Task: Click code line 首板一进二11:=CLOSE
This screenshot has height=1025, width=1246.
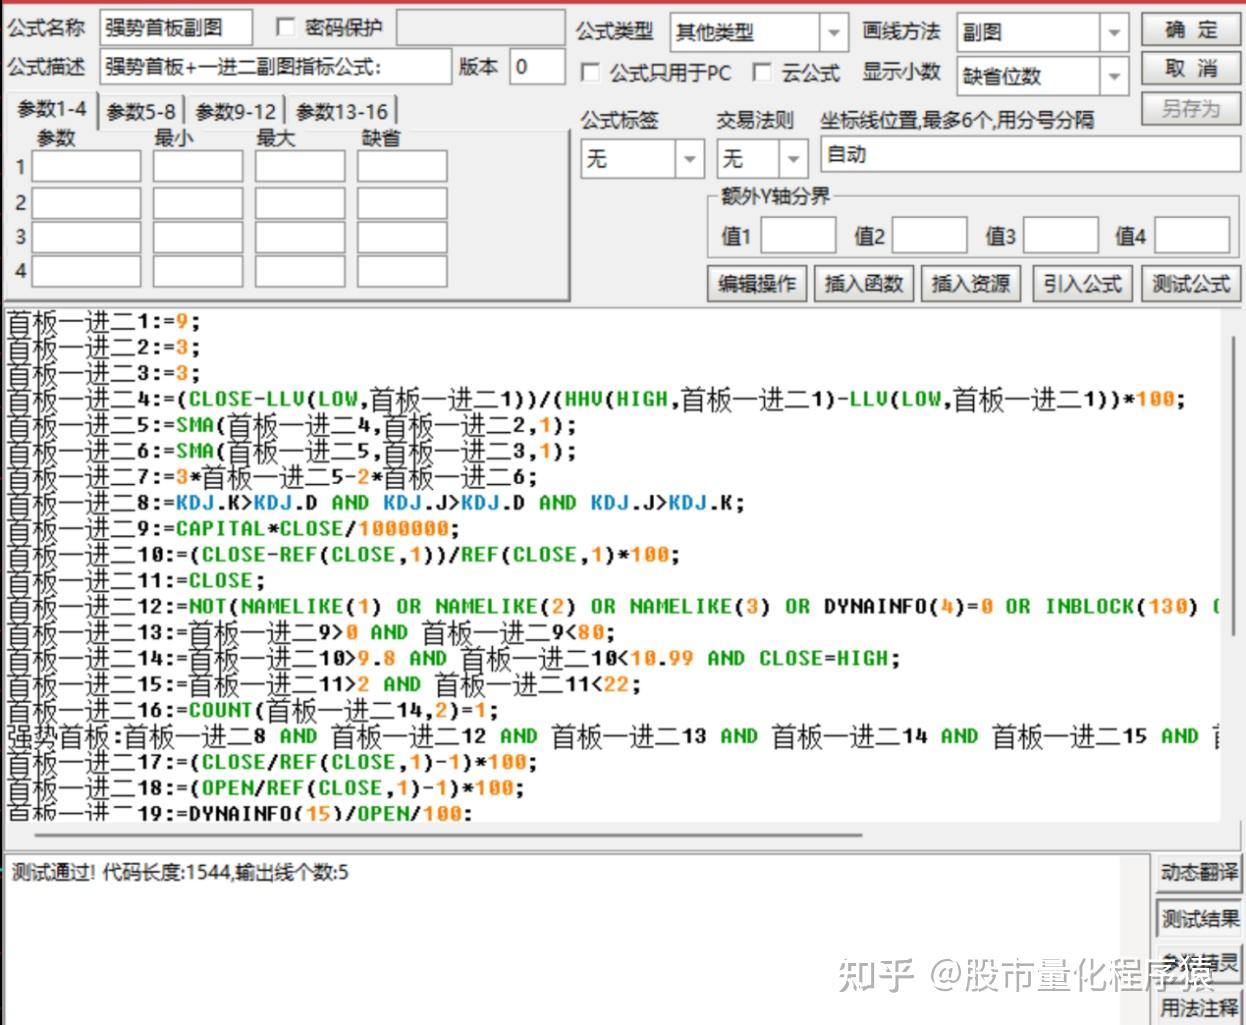Action: click(136, 582)
